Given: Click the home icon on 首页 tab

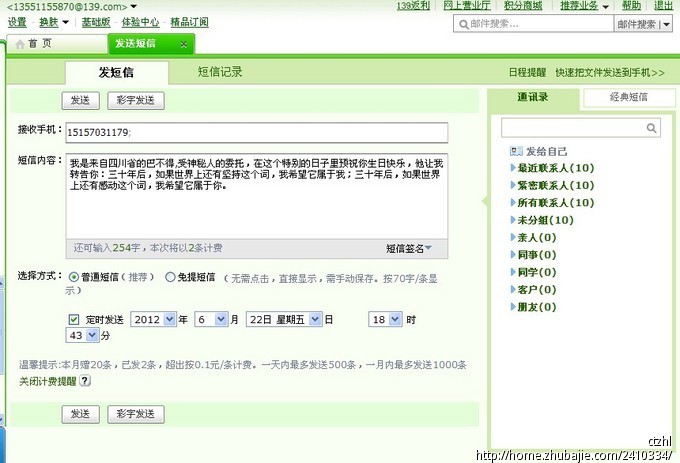Looking at the screenshot, I should [x=20, y=44].
